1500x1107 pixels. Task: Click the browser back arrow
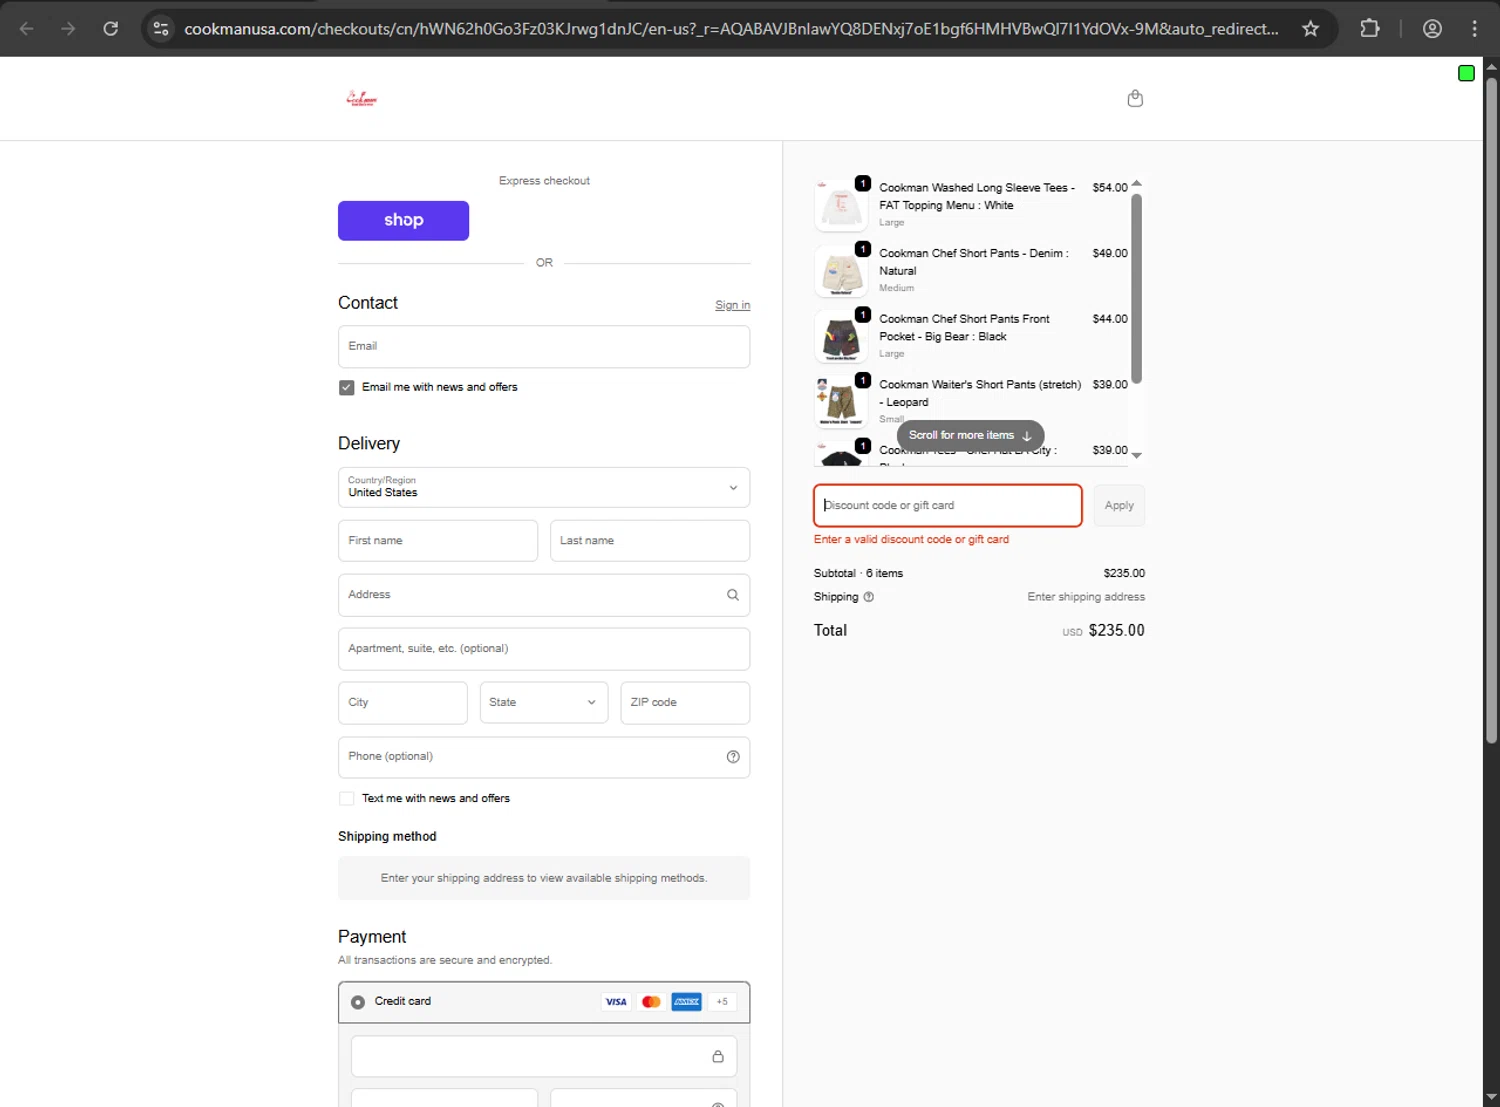(27, 28)
